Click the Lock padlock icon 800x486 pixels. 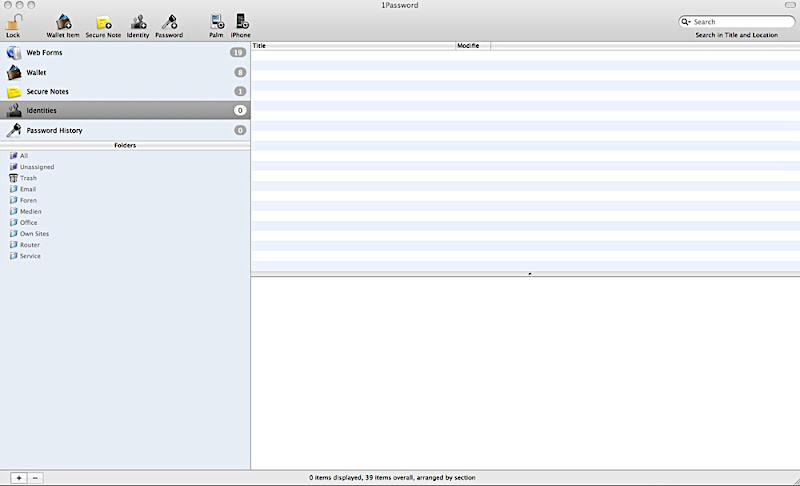click(x=13, y=22)
